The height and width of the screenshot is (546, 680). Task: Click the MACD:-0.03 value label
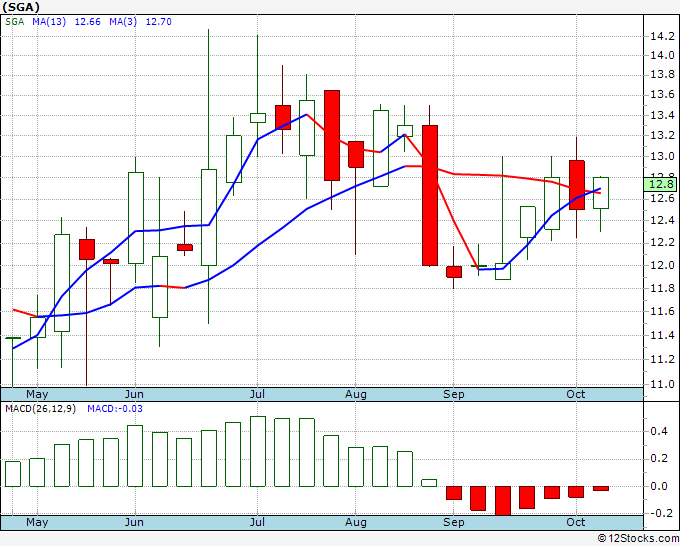point(114,409)
